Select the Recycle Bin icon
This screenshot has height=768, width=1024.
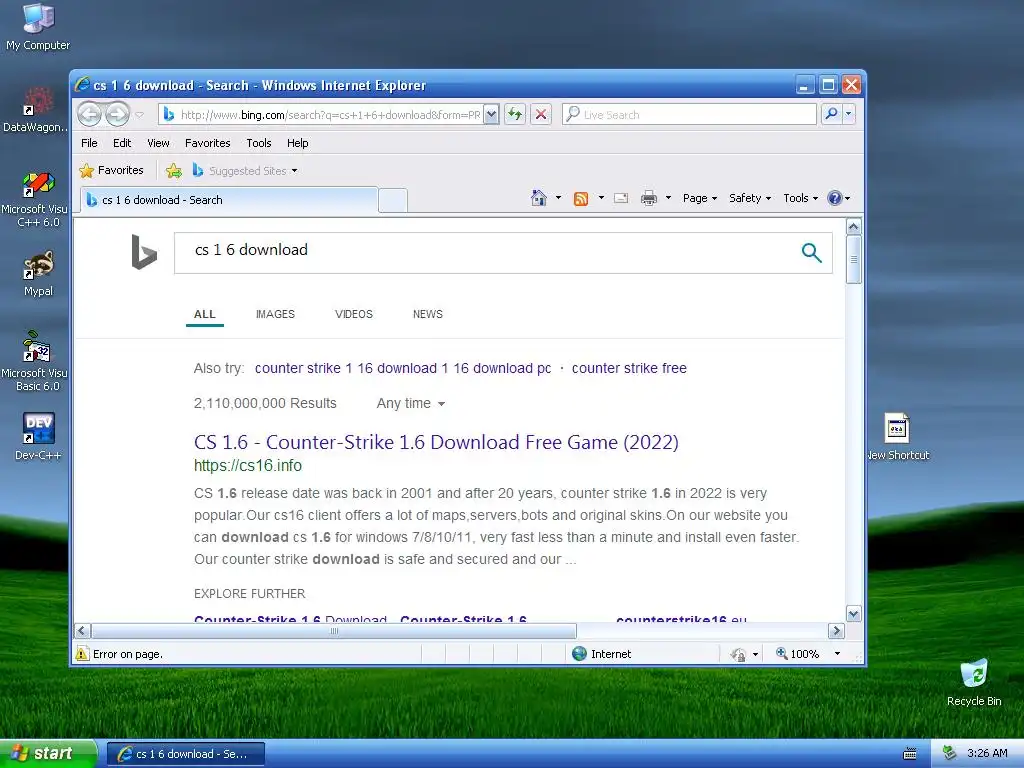click(974, 682)
